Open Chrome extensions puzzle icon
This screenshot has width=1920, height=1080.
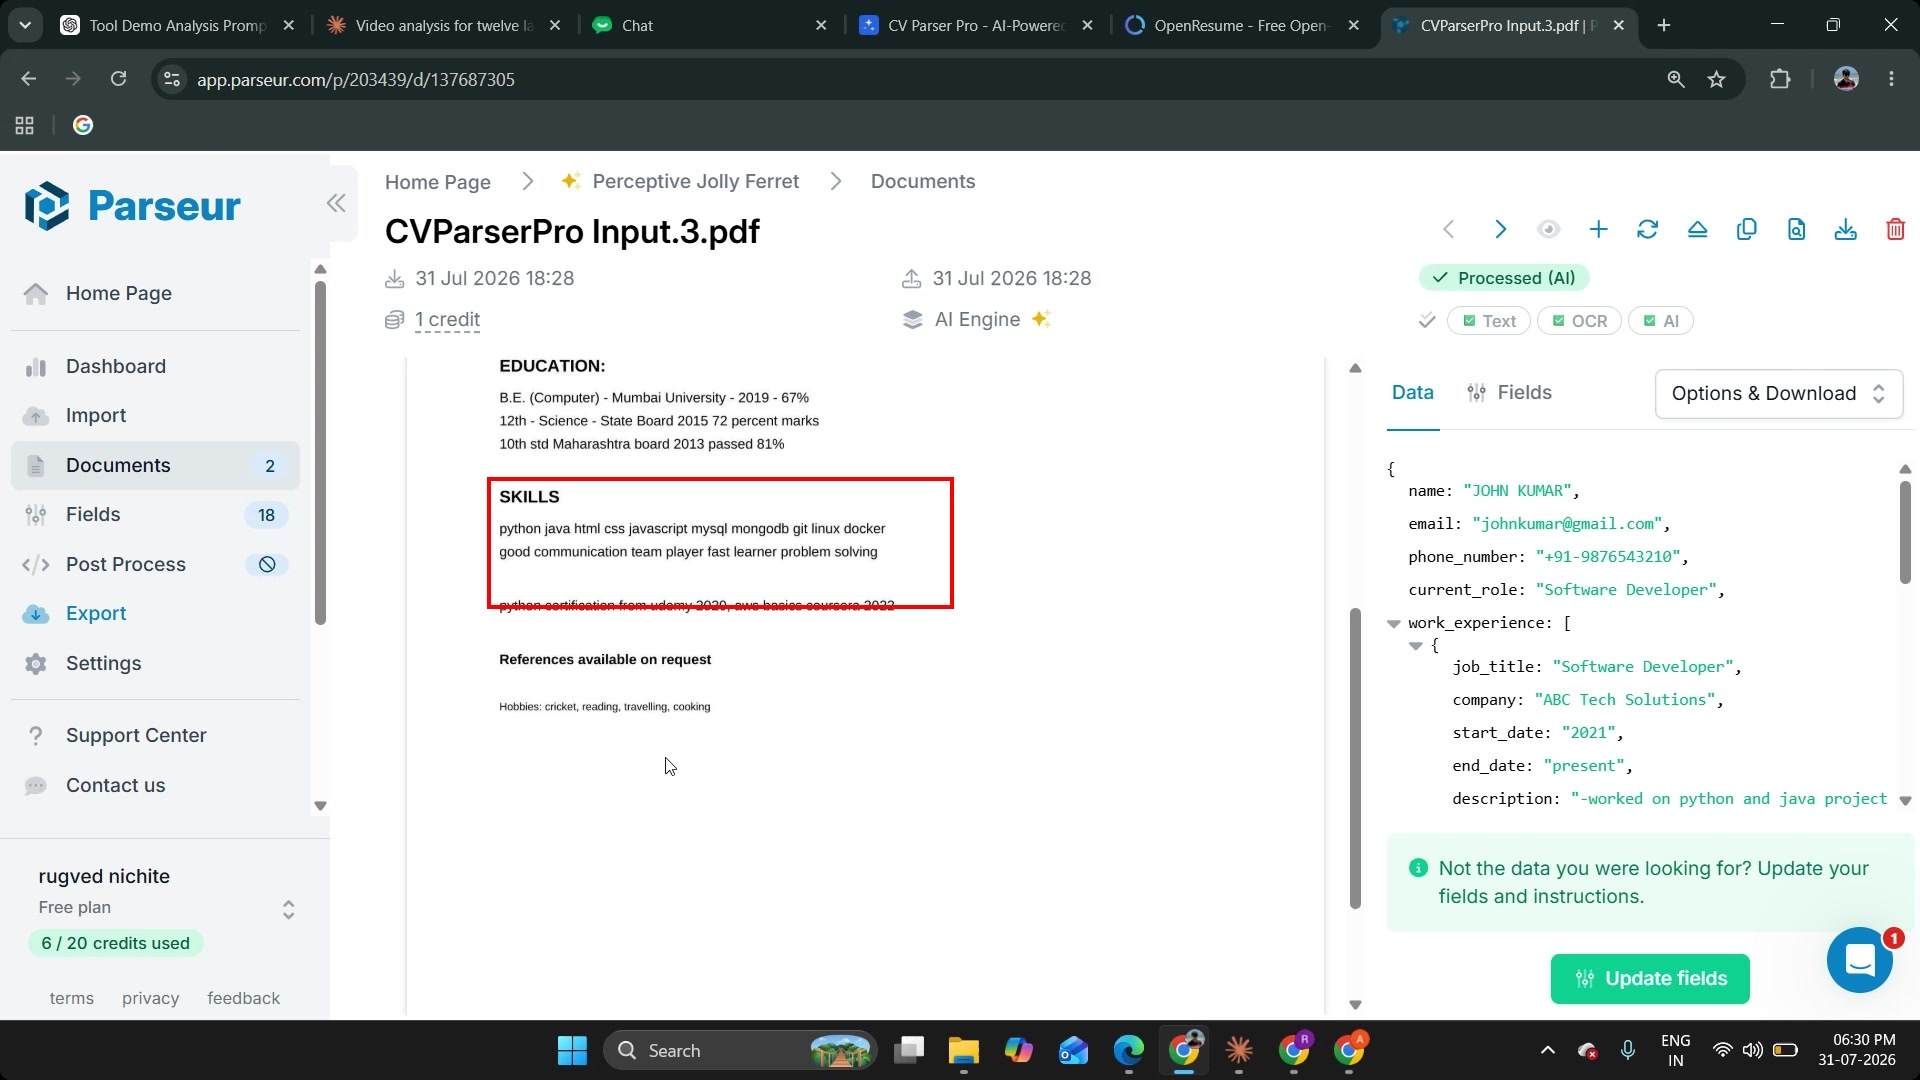coord(1780,79)
